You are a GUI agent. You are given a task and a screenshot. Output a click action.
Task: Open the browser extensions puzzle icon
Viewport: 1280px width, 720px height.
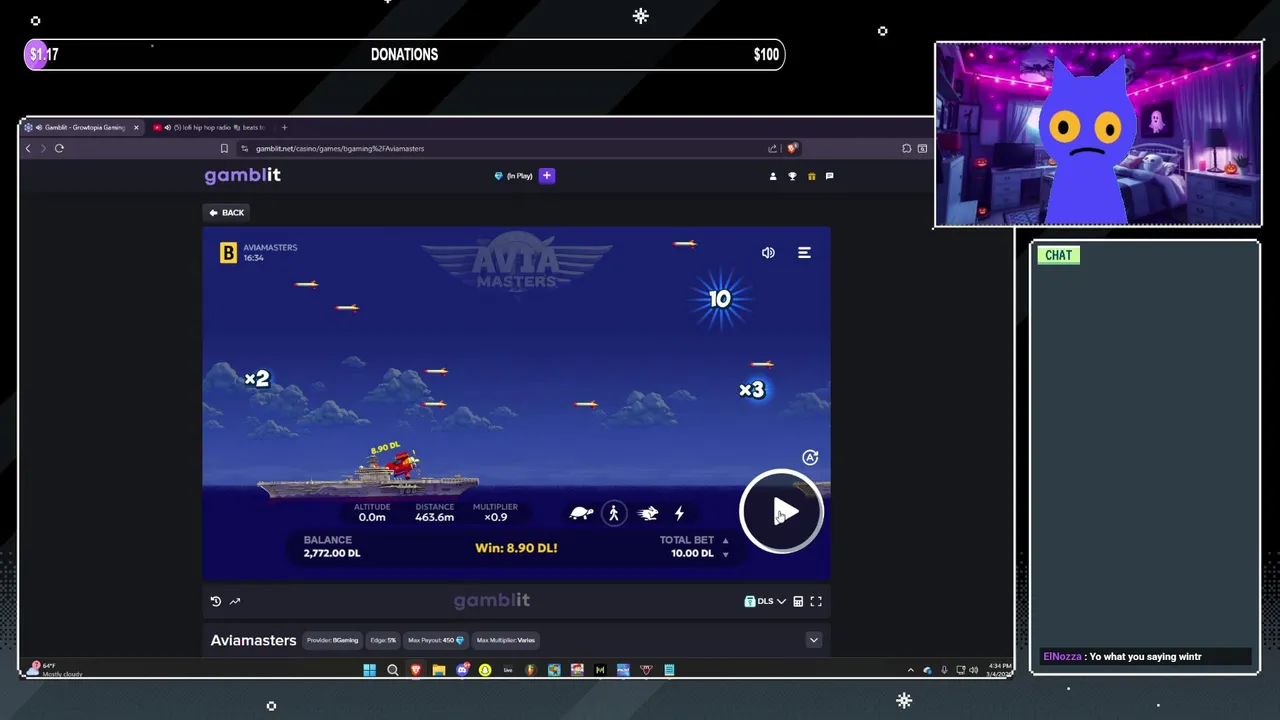[906, 148]
